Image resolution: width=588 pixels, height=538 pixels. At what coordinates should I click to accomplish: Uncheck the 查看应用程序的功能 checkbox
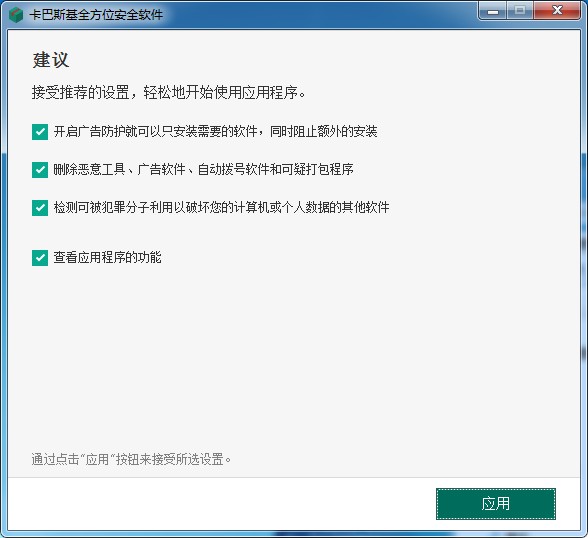tap(40, 258)
